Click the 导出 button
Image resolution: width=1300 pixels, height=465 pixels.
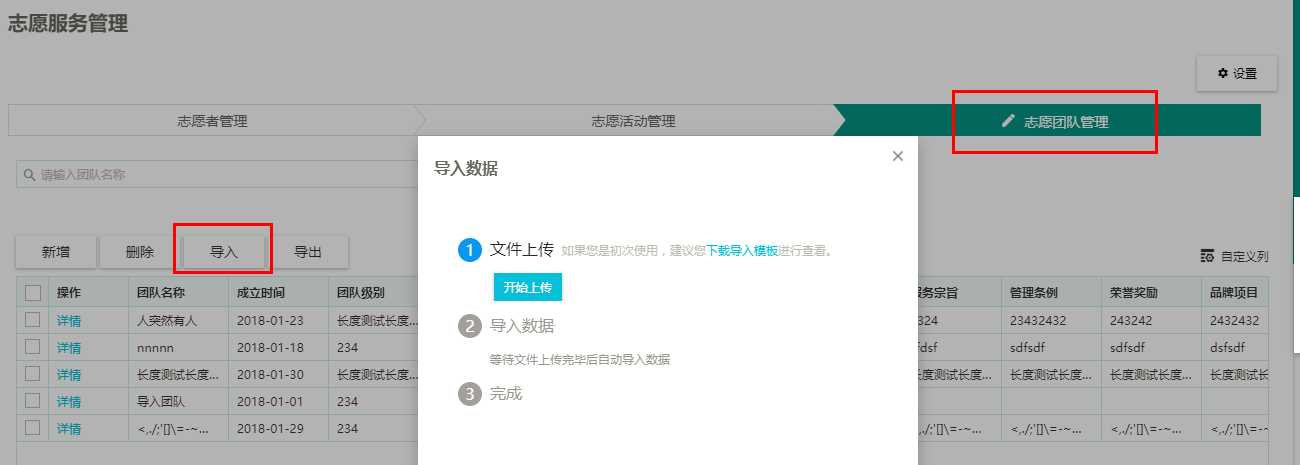[x=308, y=252]
